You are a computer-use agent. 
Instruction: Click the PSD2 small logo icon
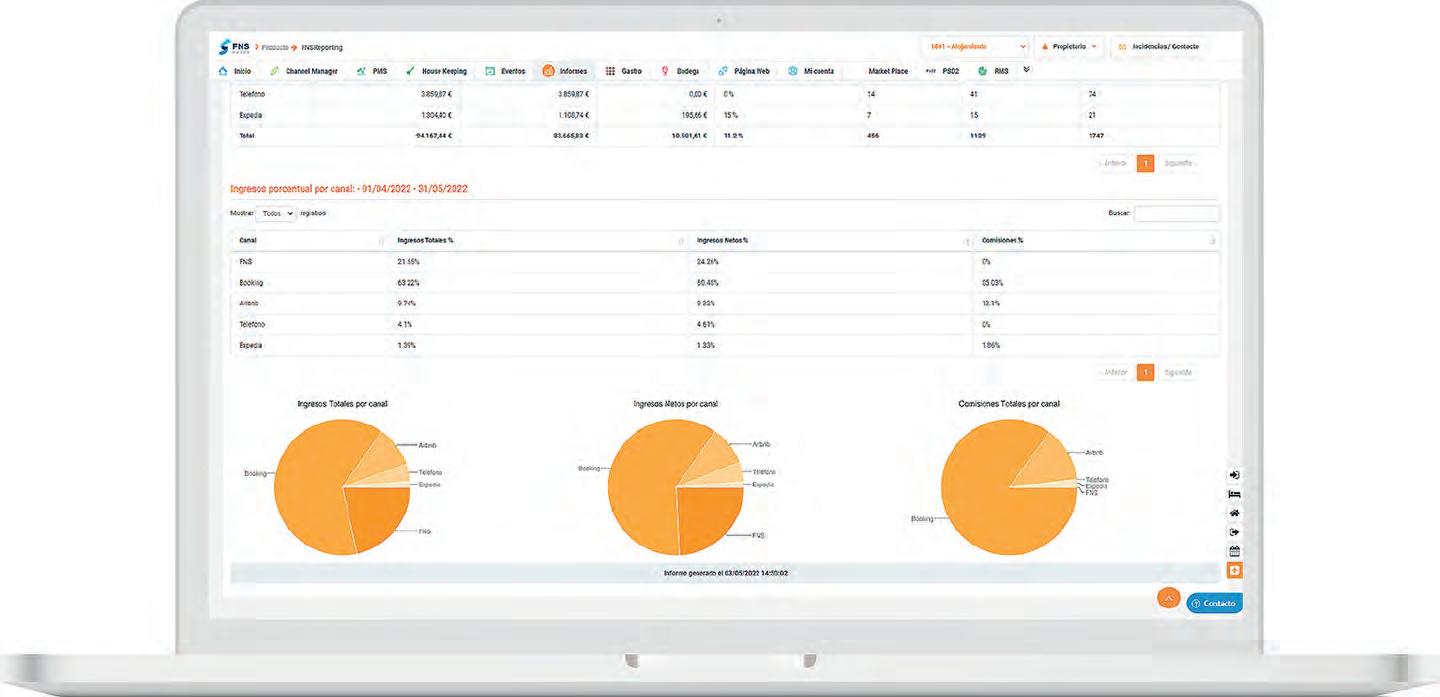coord(932,71)
